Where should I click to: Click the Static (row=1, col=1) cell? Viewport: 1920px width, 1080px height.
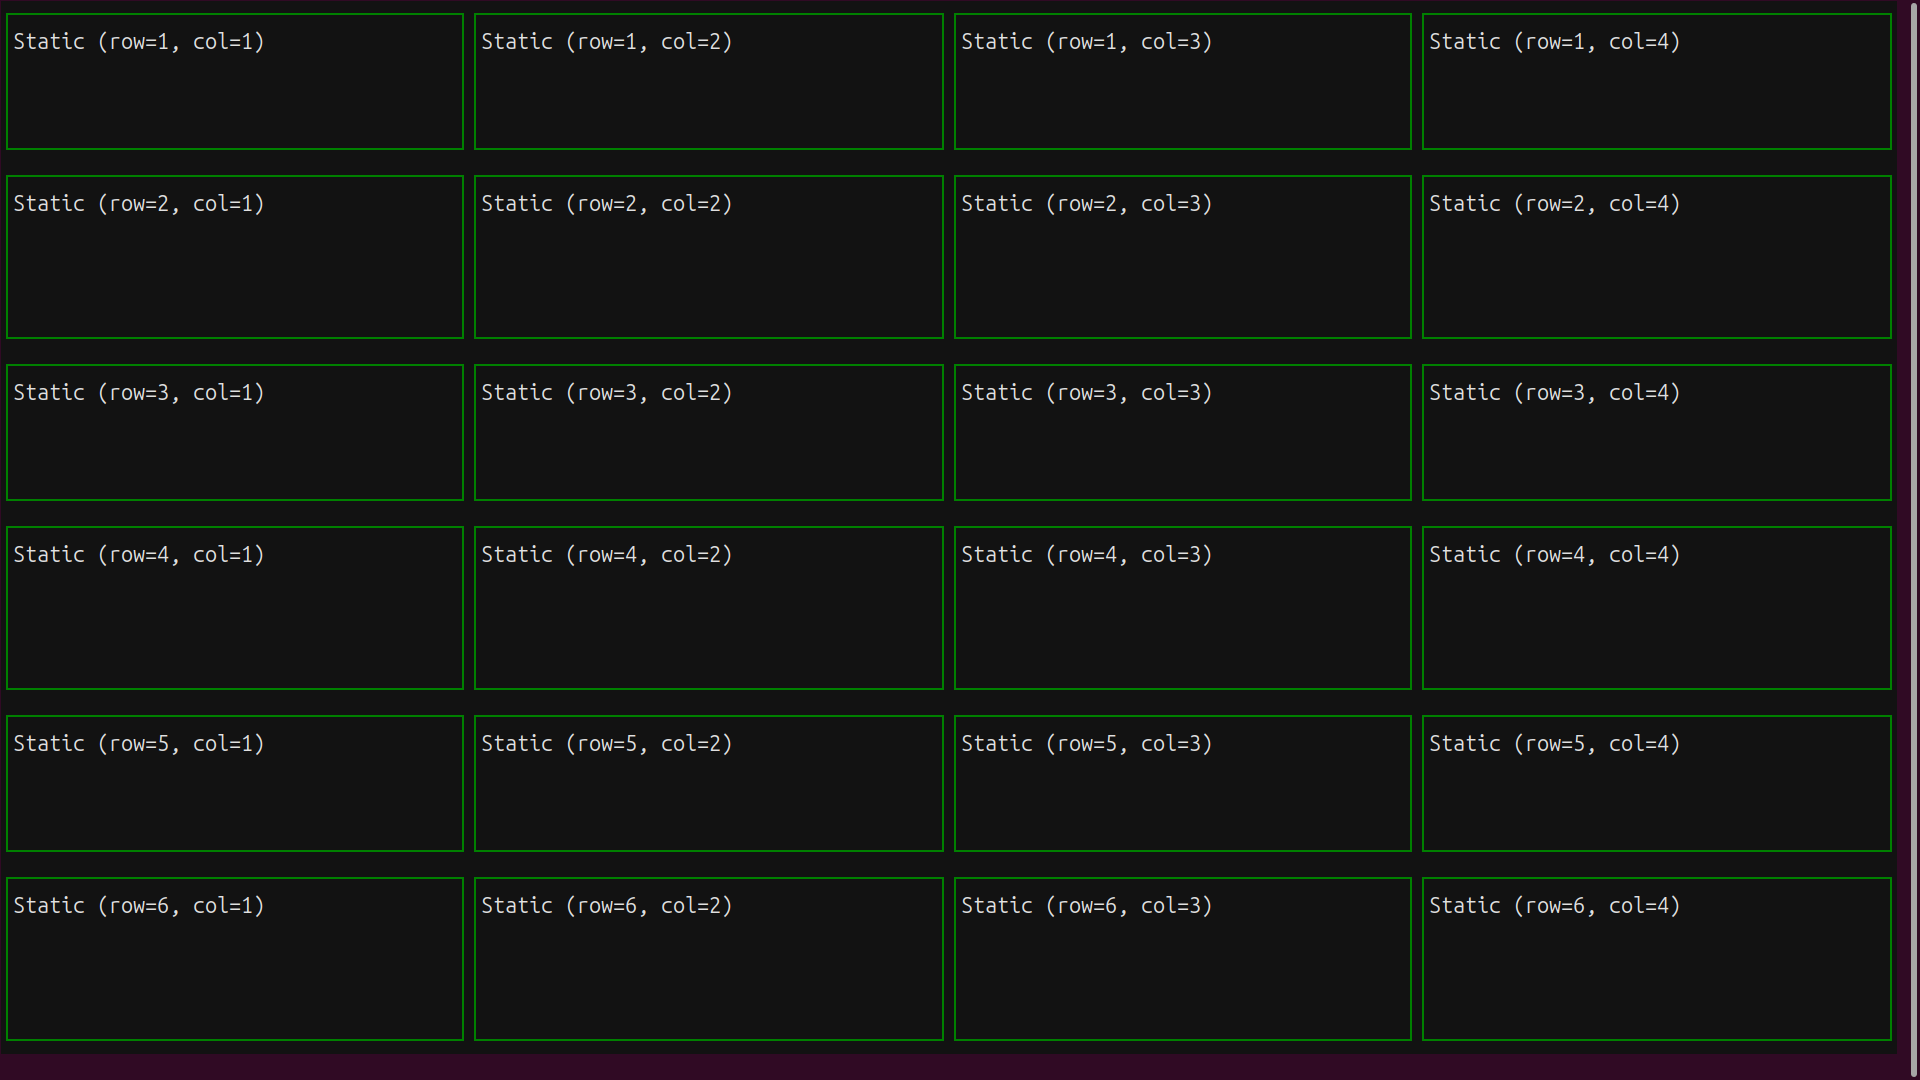234,81
